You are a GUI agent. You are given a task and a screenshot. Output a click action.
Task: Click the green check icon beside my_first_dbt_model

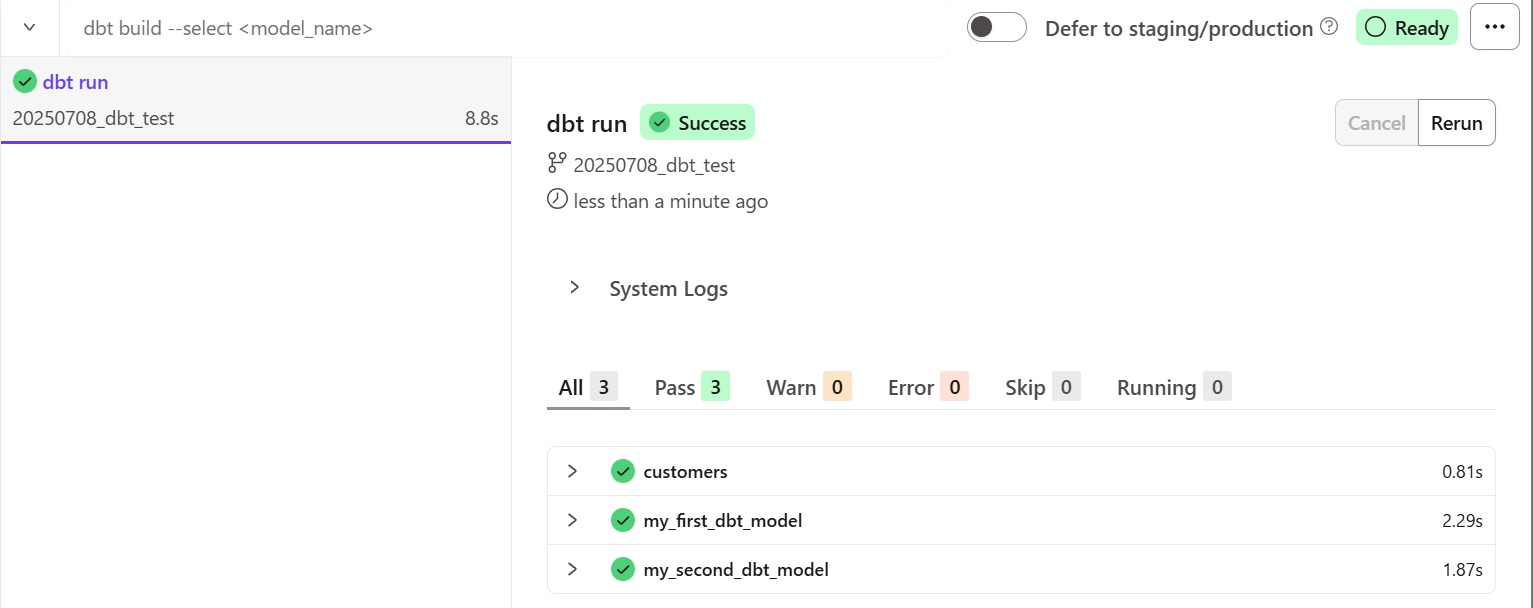coord(623,520)
